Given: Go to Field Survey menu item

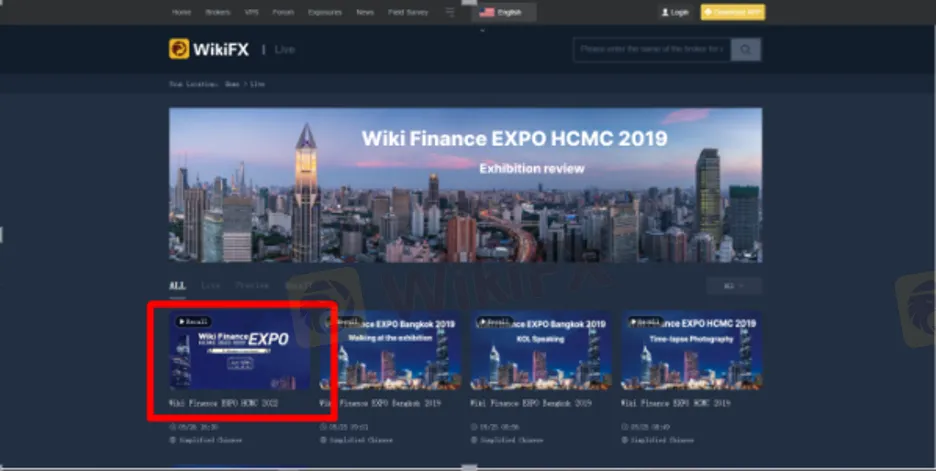Looking at the screenshot, I should [x=408, y=12].
